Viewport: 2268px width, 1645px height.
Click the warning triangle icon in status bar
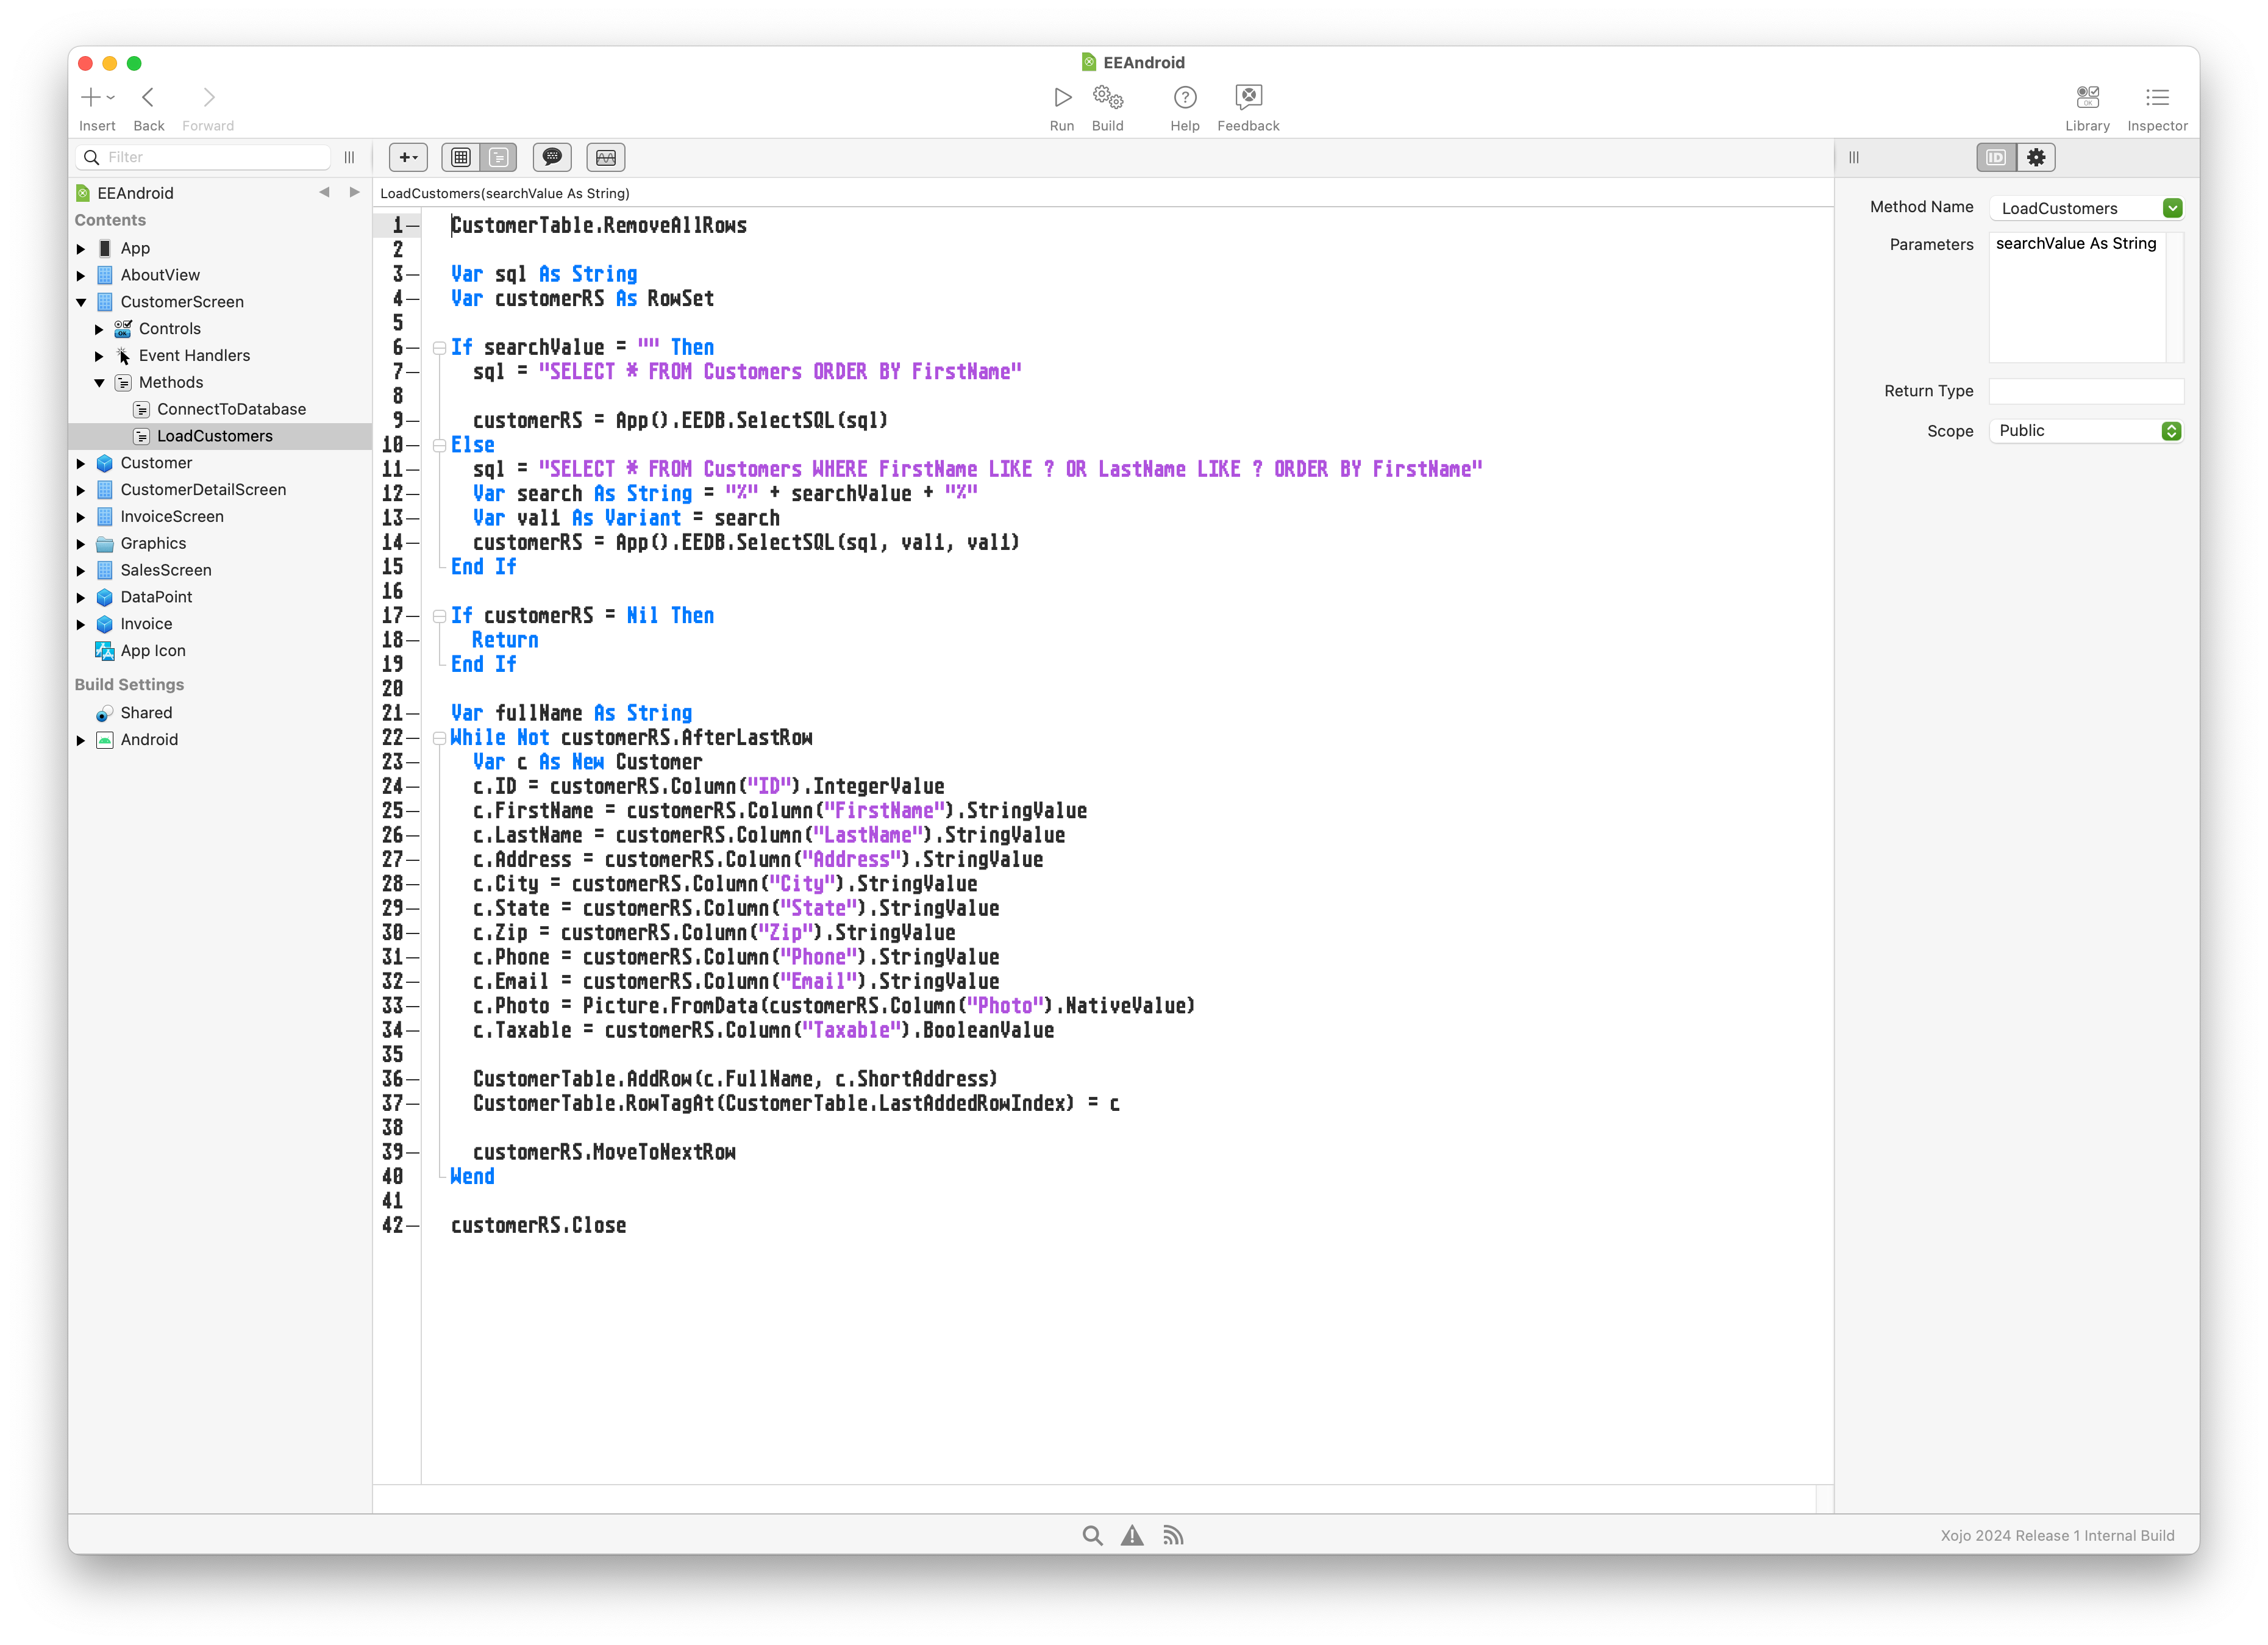pyautogui.click(x=1132, y=1535)
